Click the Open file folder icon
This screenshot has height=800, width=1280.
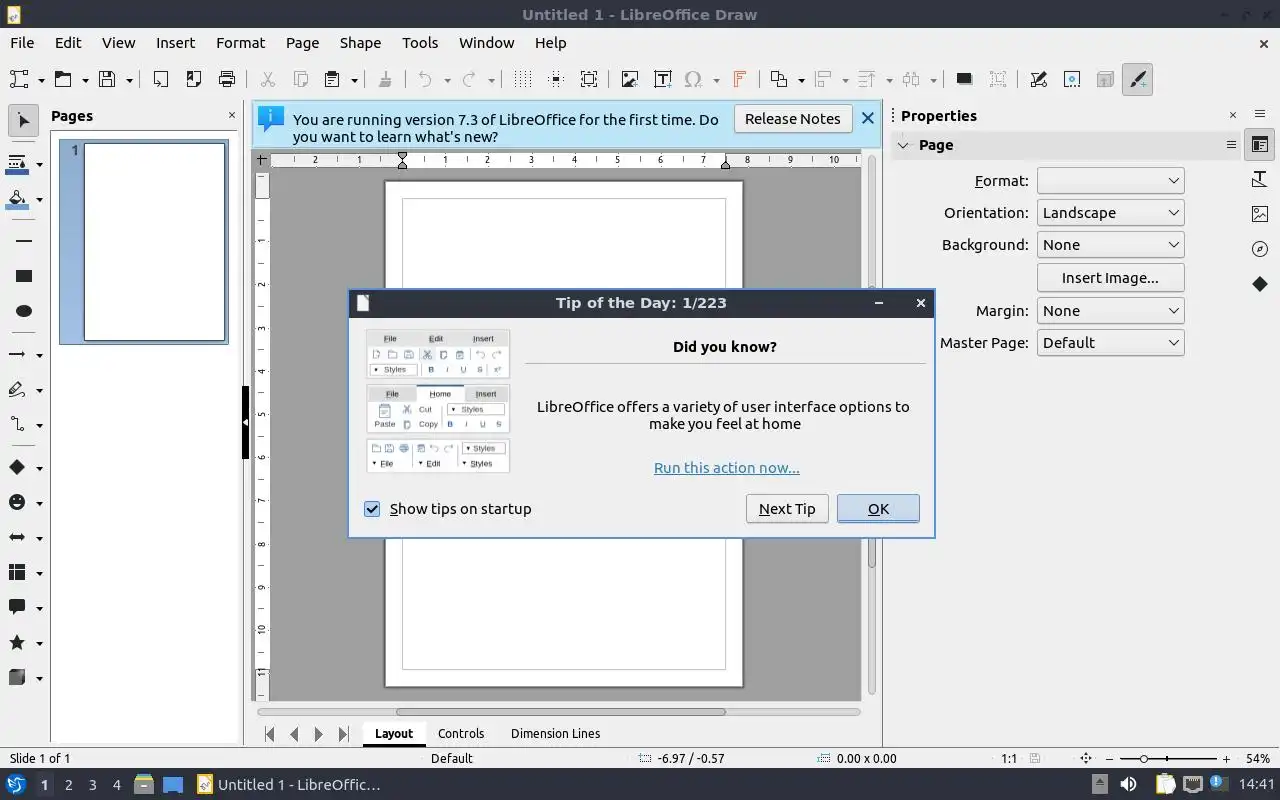63,79
